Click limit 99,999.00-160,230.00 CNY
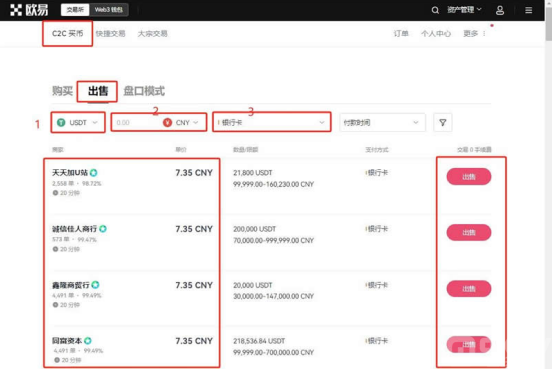The height and width of the screenshot is (372, 555). pyautogui.click(x=273, y=184)
